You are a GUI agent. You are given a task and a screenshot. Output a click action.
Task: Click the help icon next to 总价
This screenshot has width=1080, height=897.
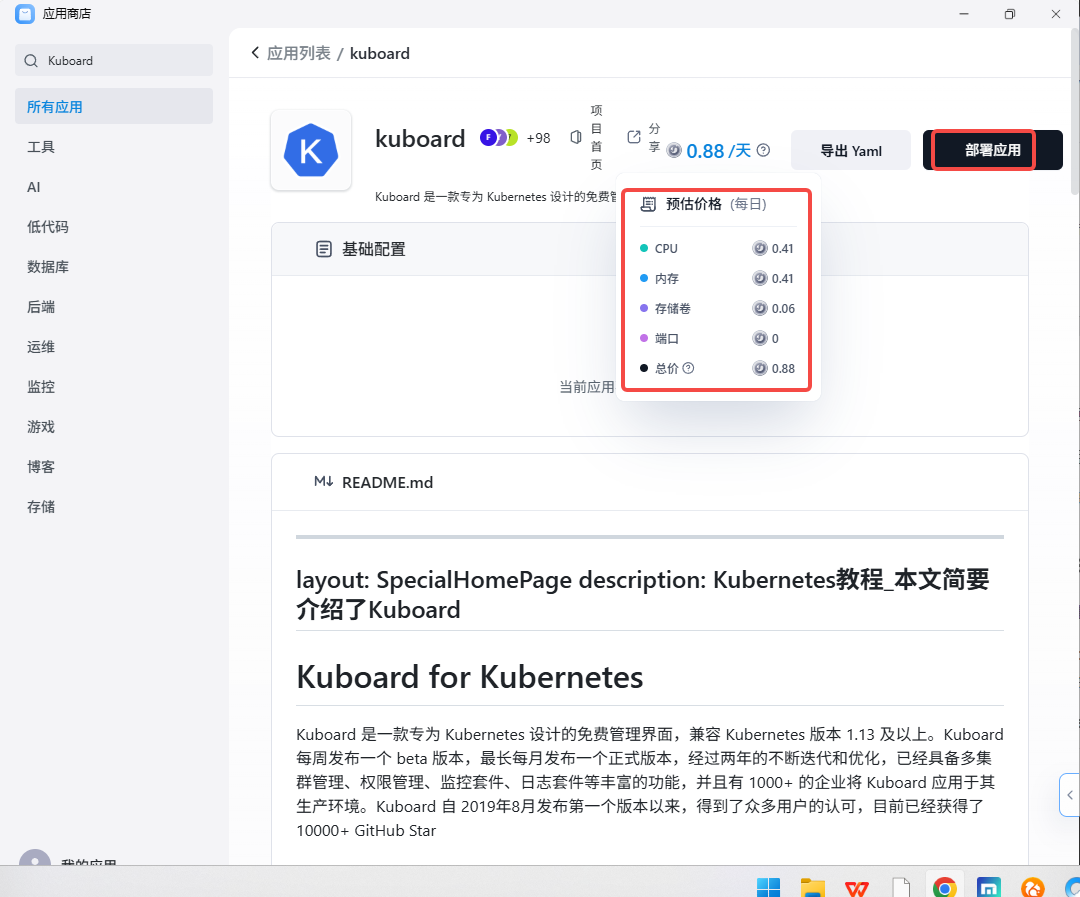click(688, 368)
